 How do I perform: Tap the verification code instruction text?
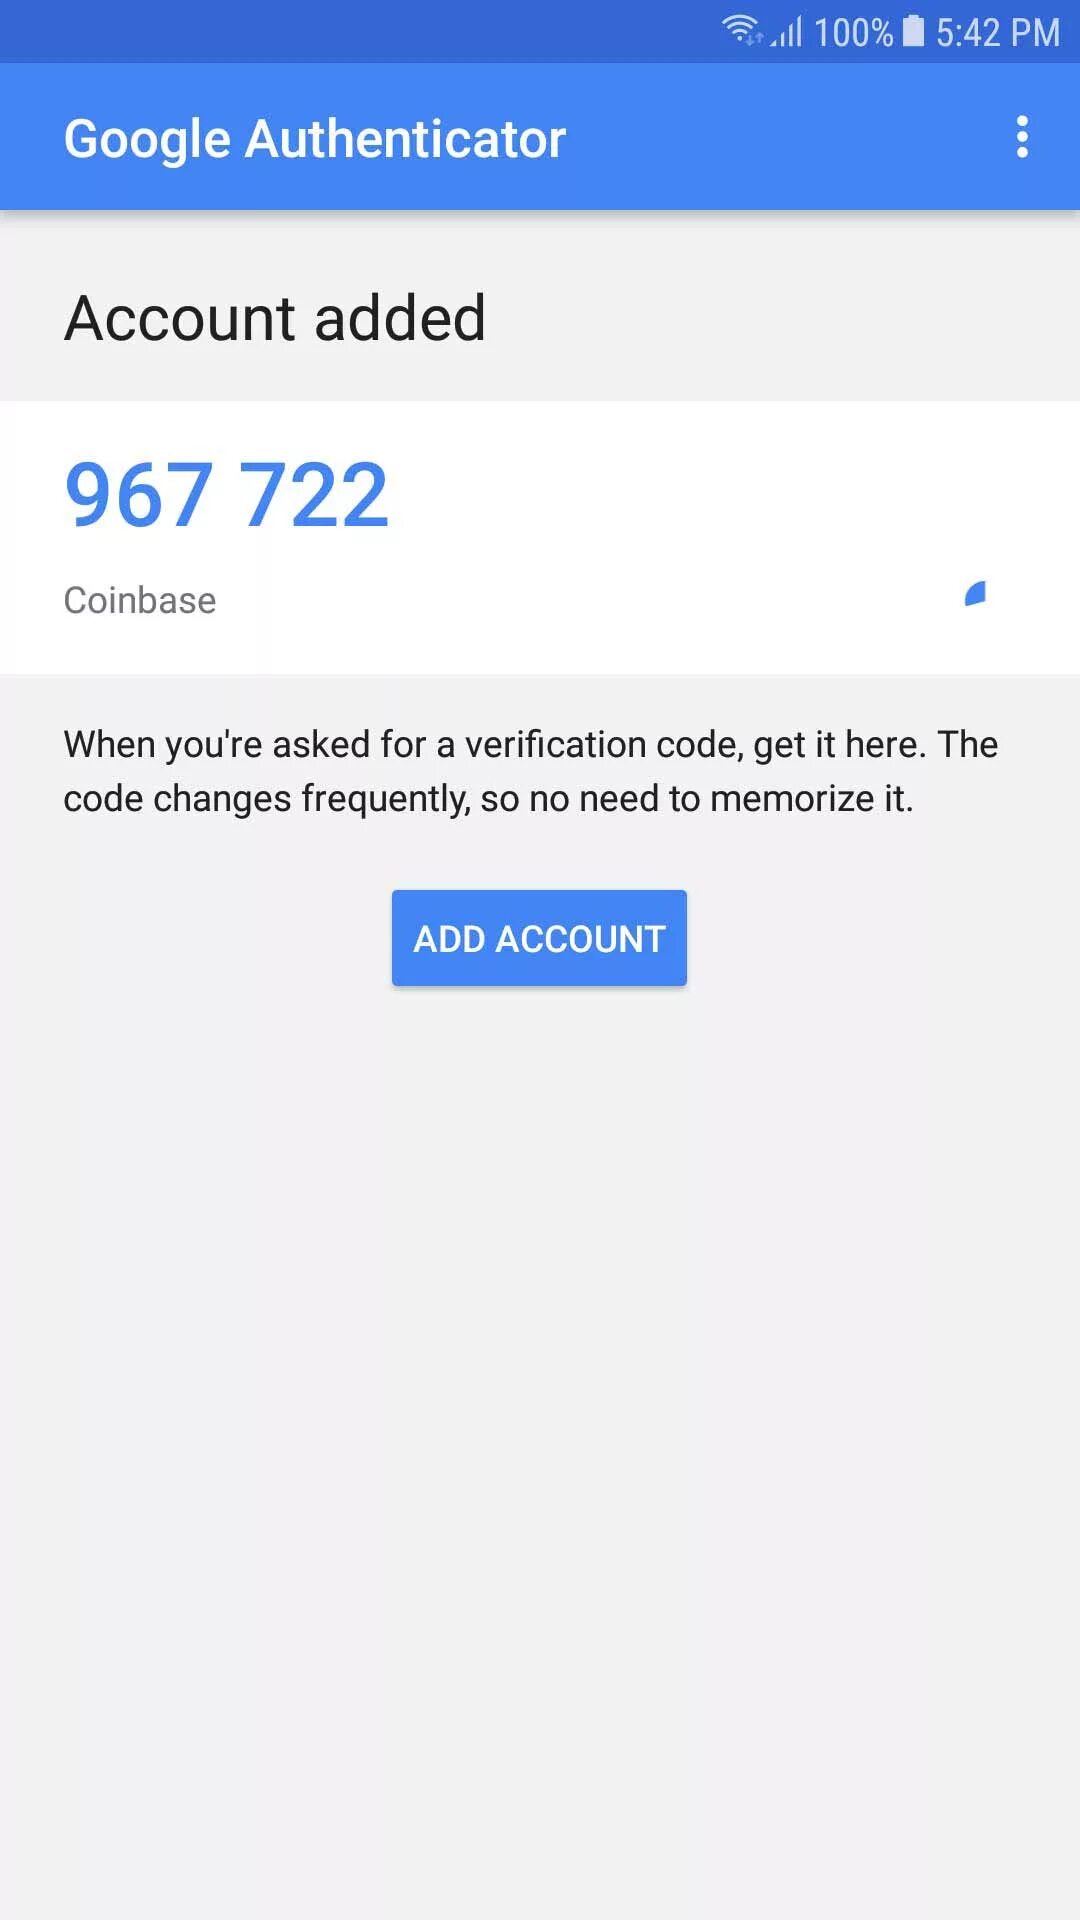pos(531,771)
